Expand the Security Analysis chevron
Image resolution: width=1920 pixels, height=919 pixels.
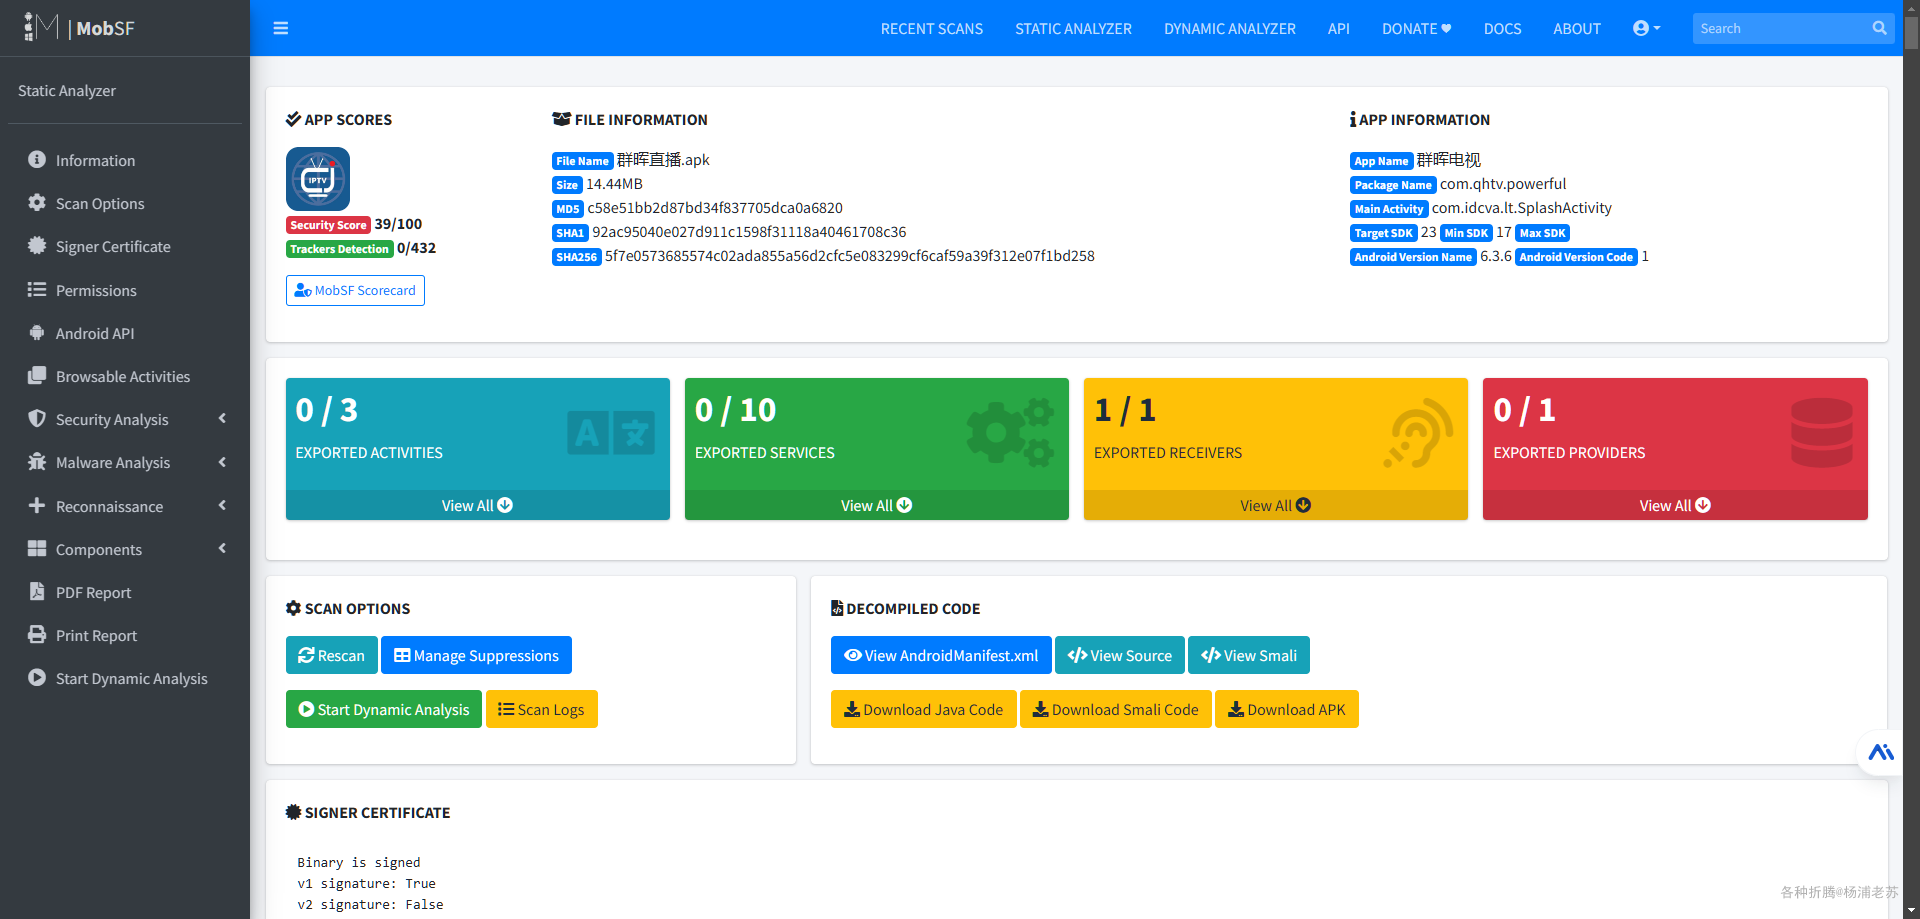(222, 419)
